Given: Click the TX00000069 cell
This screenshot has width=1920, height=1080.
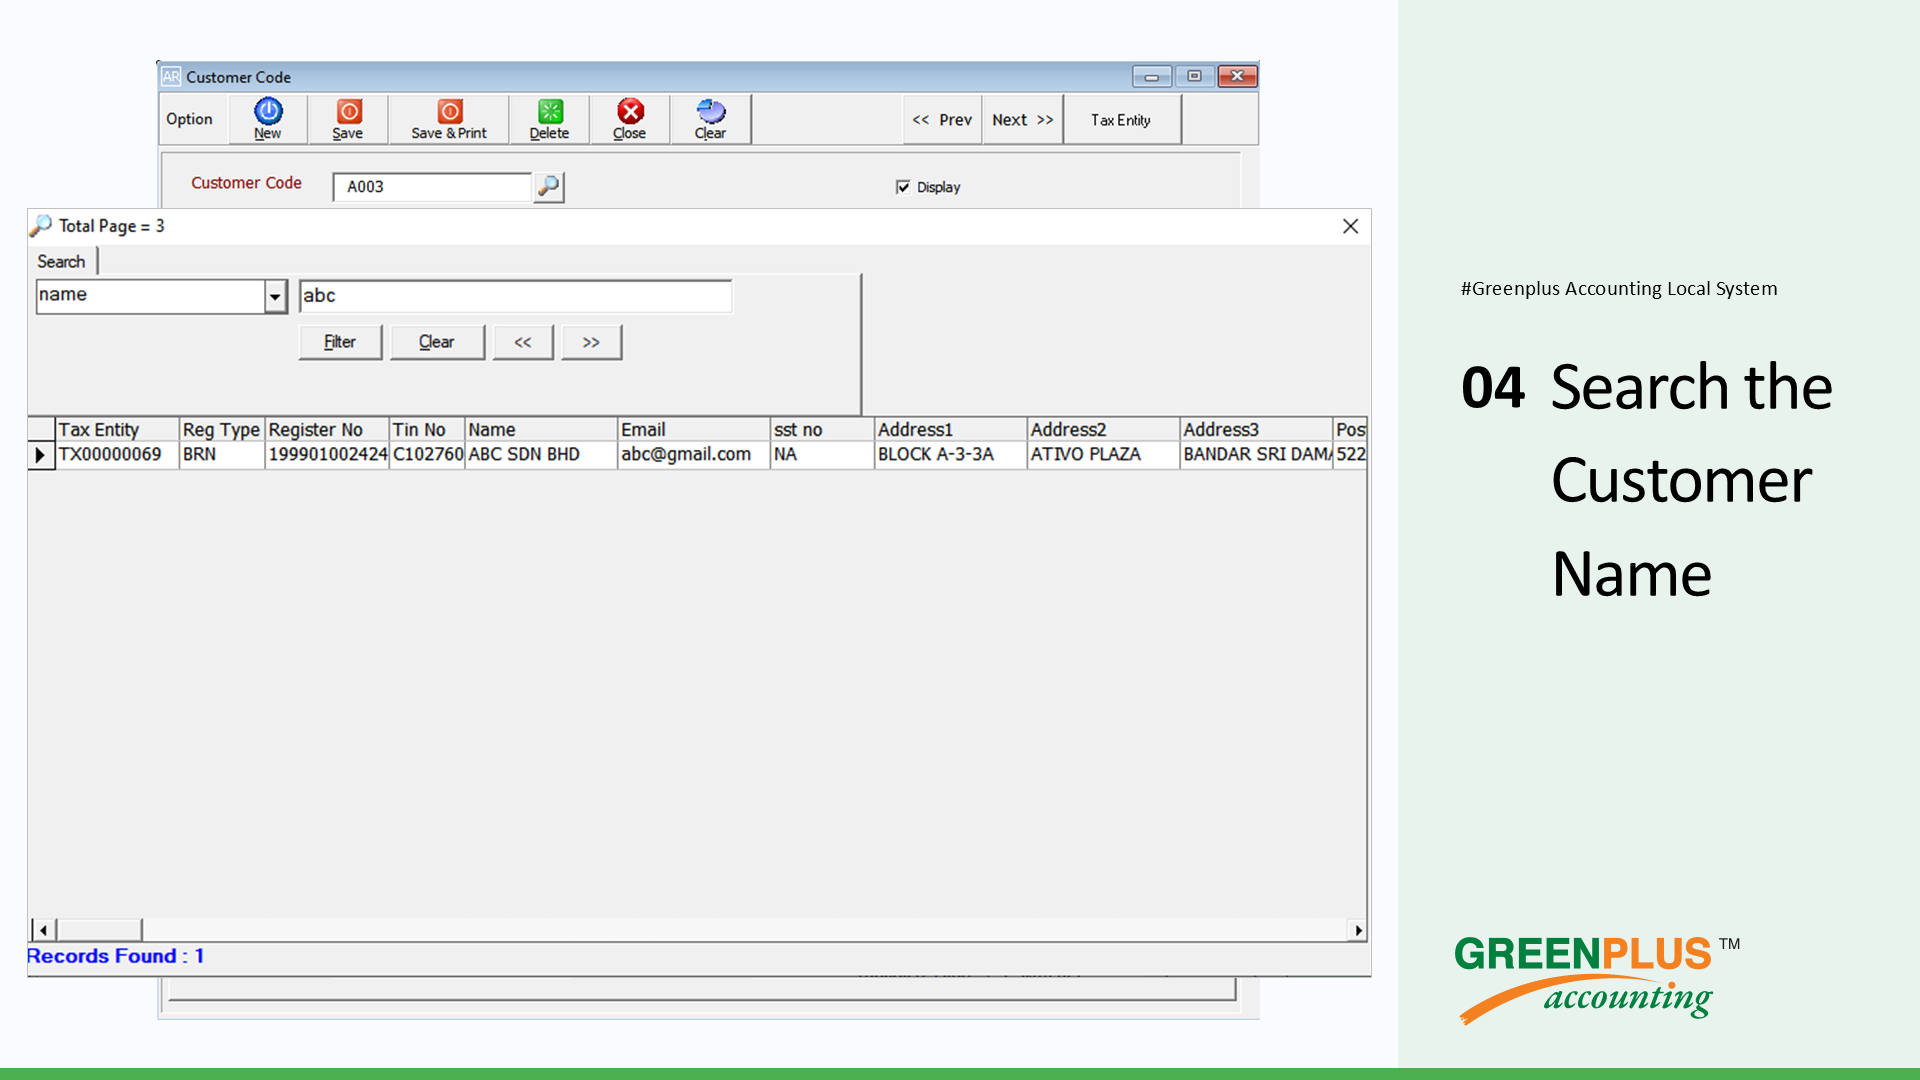Looking at the screenshot, I should point(116,455).
